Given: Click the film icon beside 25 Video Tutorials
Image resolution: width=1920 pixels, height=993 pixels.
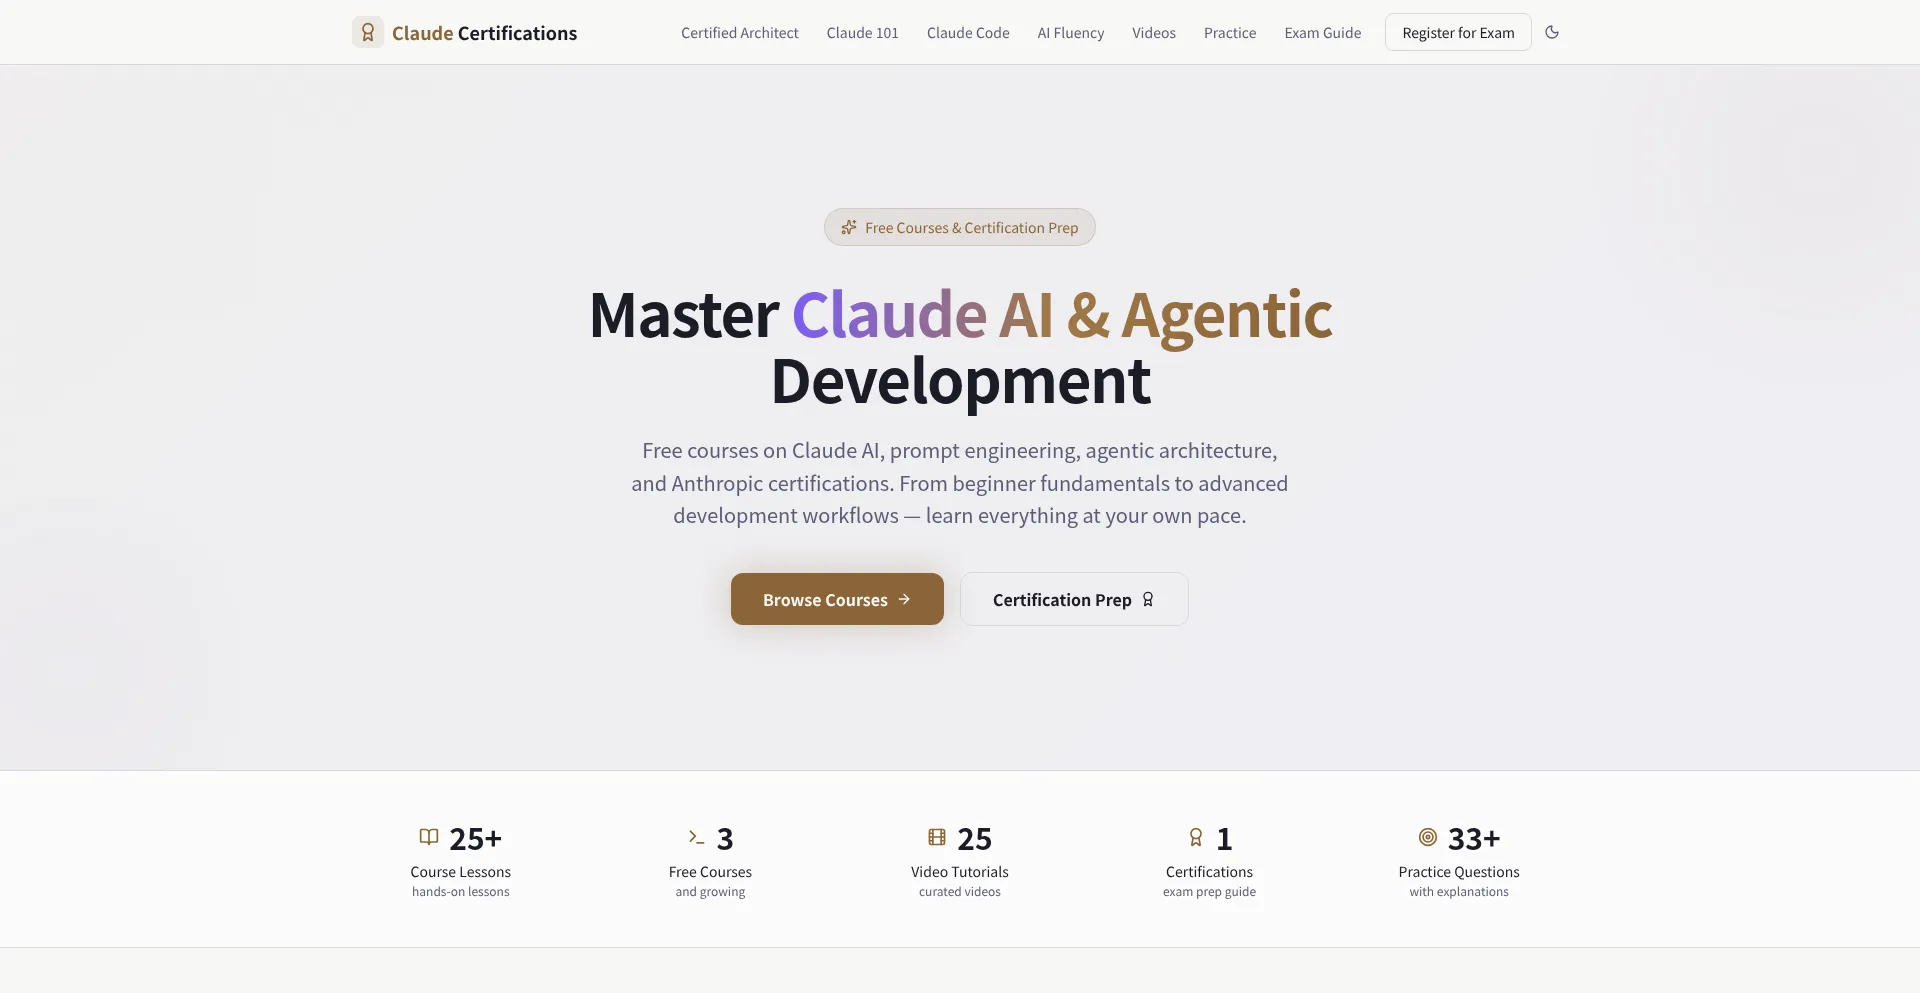Looking at the screenshot, I should 937,837.
